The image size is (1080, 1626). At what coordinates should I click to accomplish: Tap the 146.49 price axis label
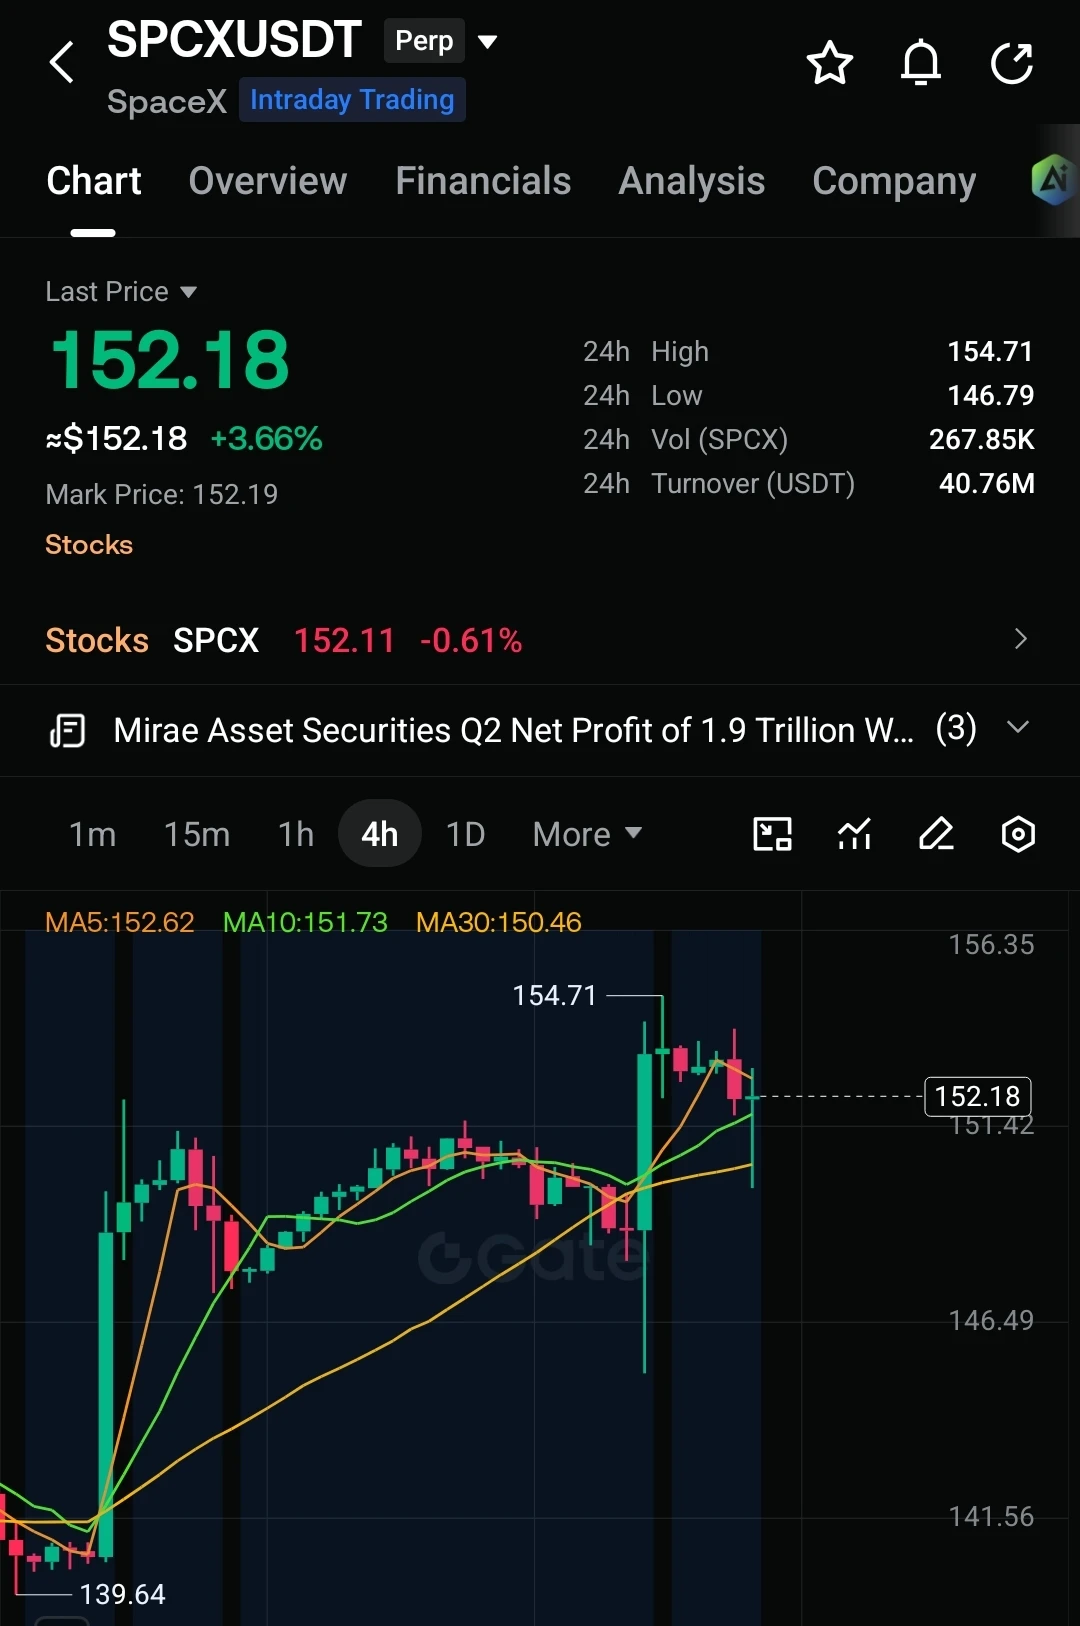coord(991,1320)
